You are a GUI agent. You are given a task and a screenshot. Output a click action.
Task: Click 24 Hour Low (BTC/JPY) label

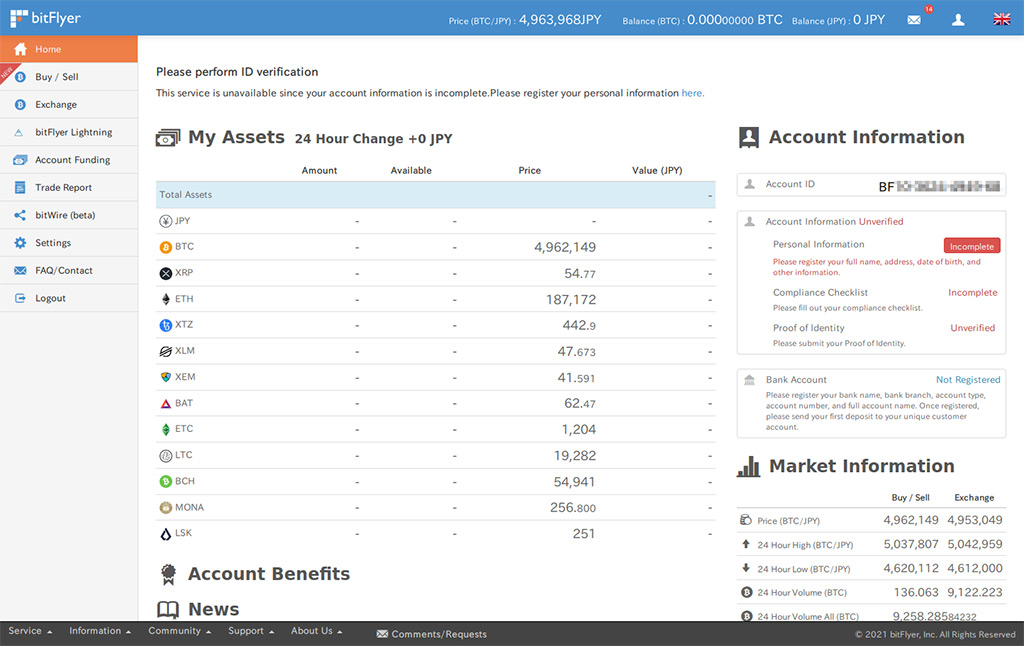click(x=804, y=569)
